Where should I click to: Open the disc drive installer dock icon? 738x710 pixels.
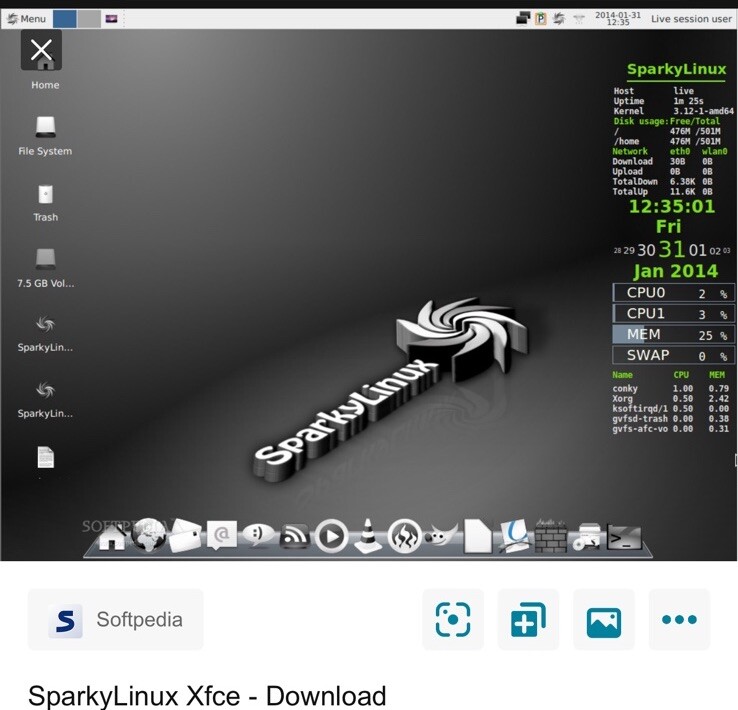(587, 536)
